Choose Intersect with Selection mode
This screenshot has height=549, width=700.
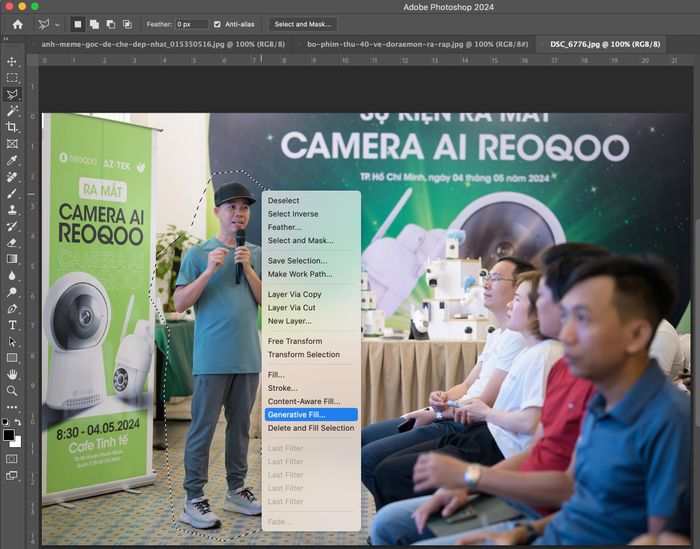click(x=127, y=24)
